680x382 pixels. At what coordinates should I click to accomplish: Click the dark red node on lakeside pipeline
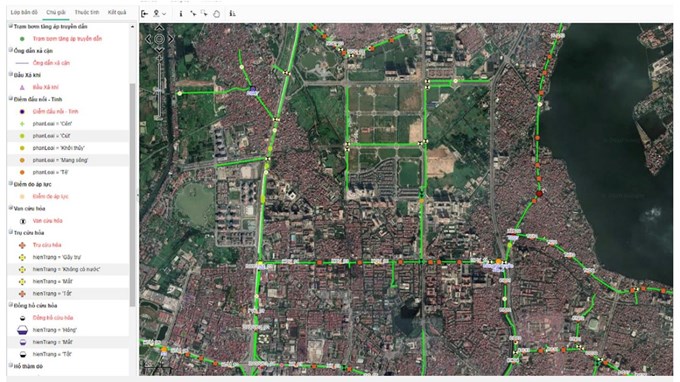pyautogui.click(x=539, y=193)
